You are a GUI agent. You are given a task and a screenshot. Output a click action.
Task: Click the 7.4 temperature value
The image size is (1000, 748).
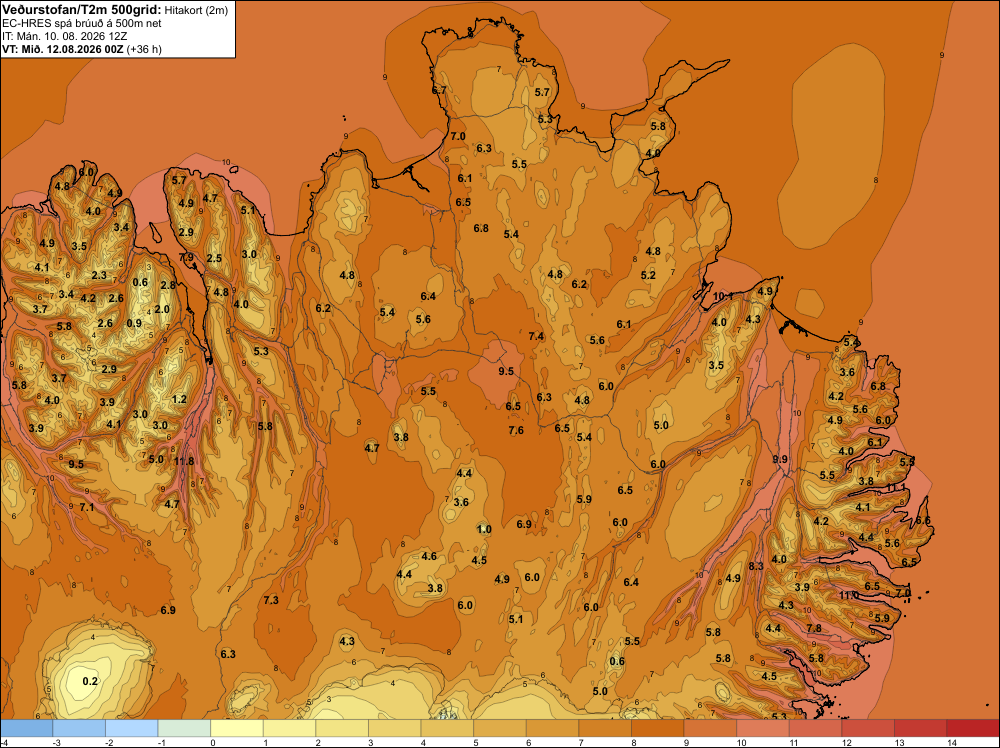[x=536, y=336]
